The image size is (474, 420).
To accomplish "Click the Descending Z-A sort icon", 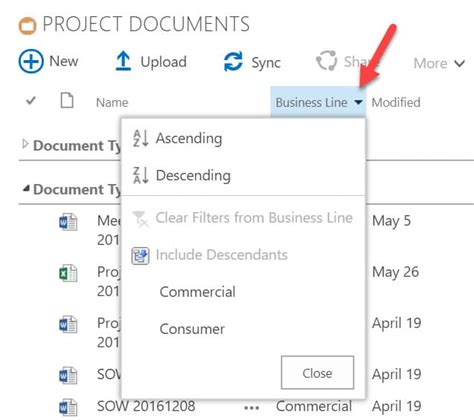I will (140, 175).
